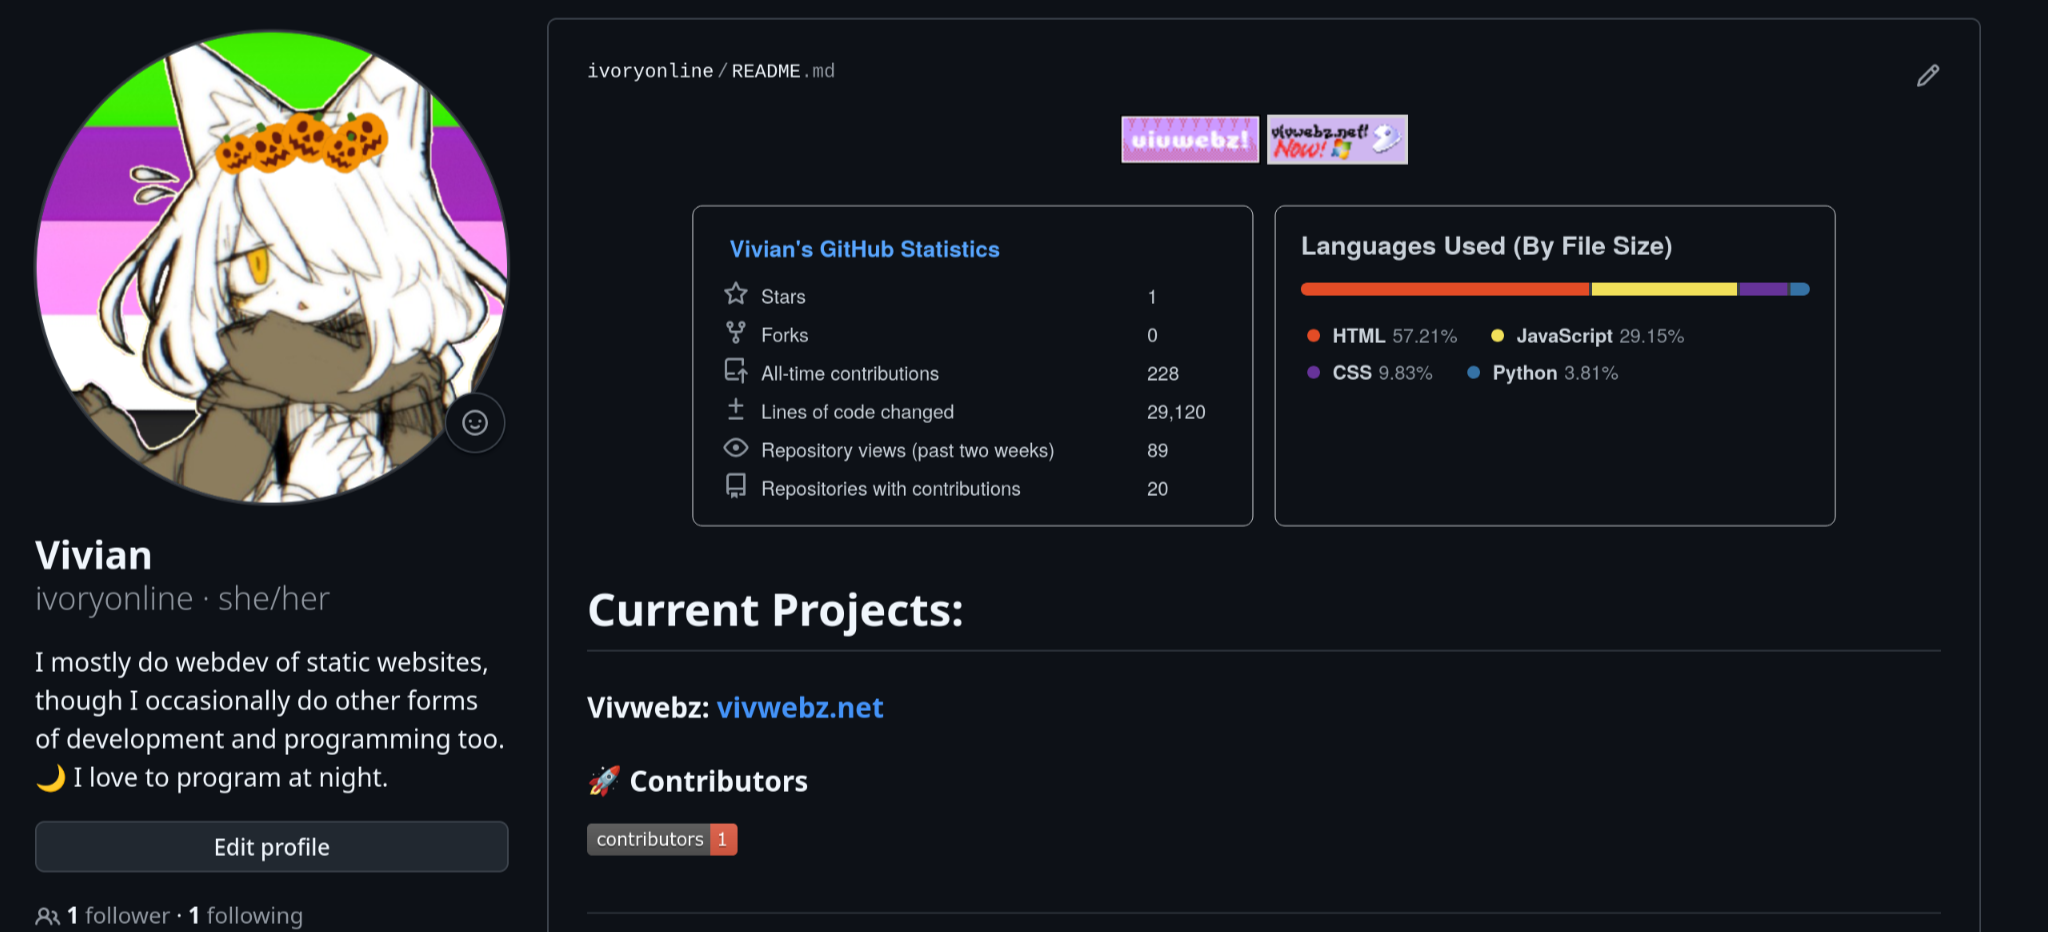Click the orange HTML segment of language bar
The image size is (2048, 932).
(x=1444, y=289)
